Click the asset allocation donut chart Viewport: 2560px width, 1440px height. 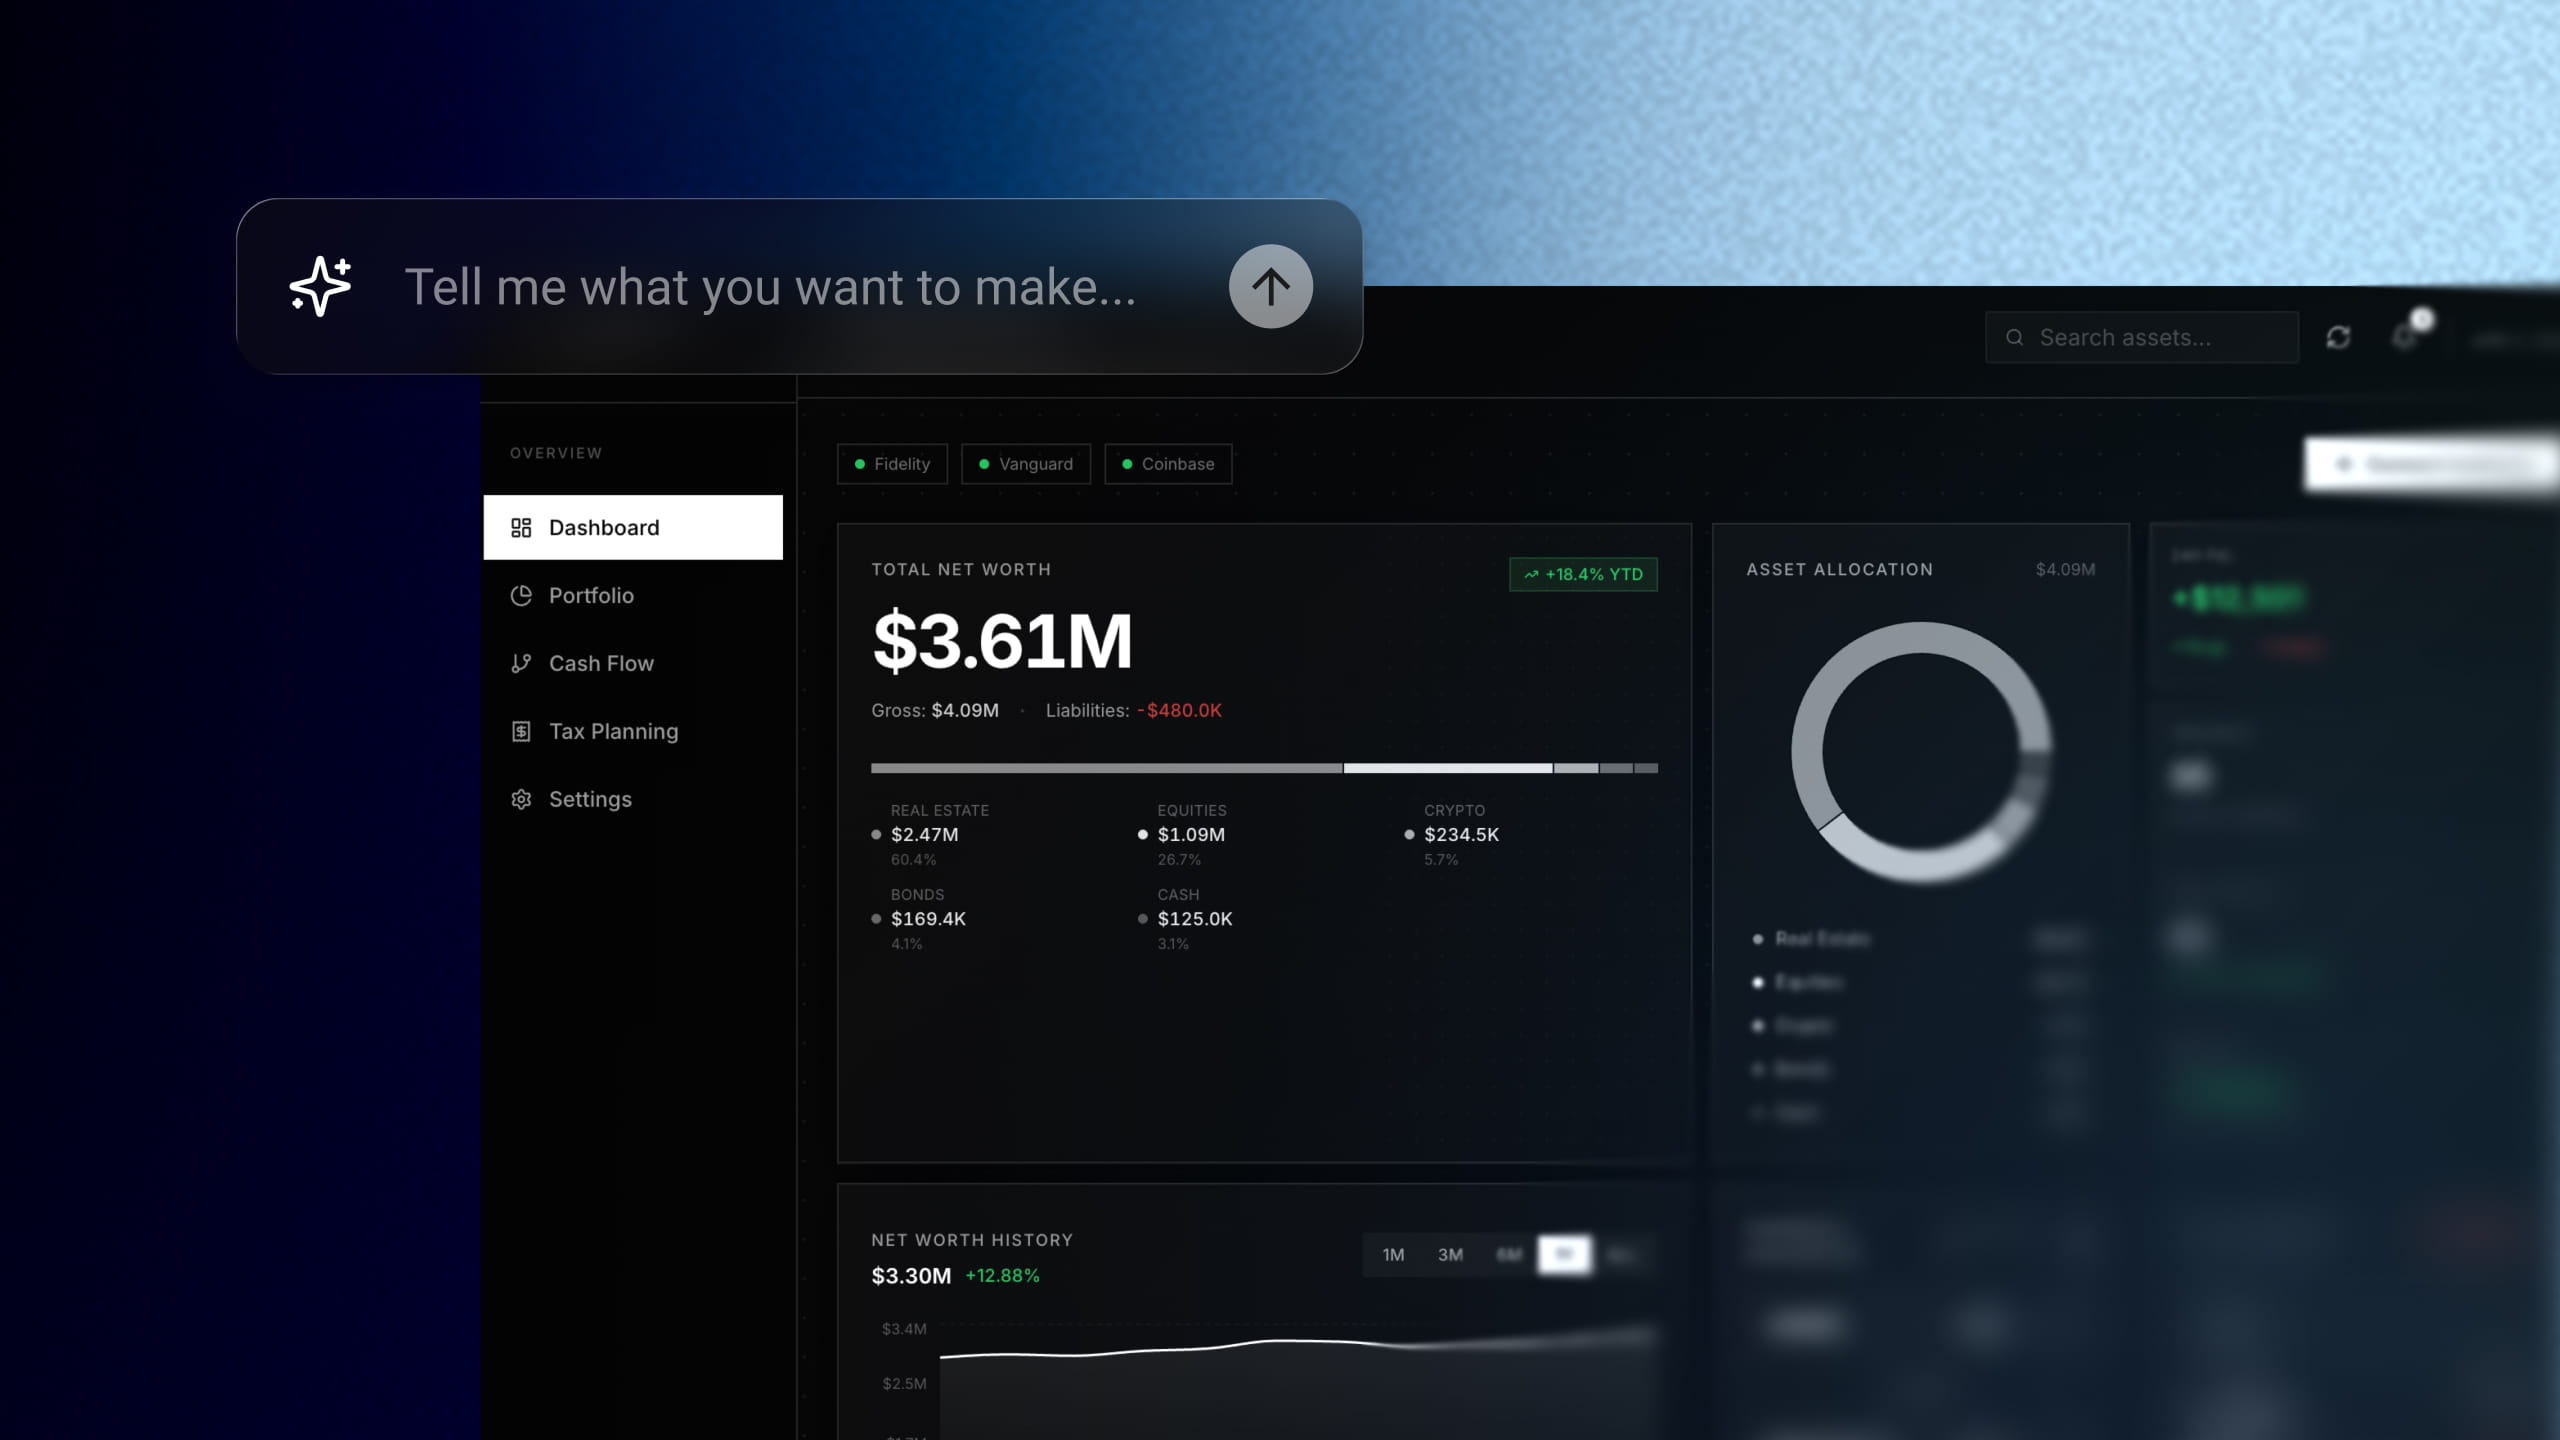pyautogui.click(x=1921, y=752)
